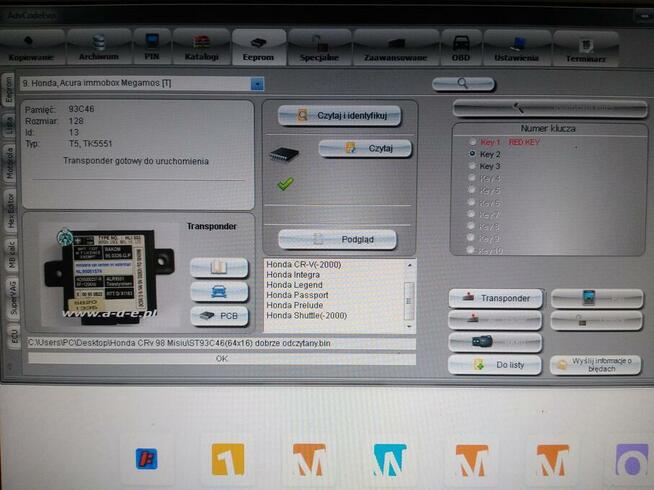Image resolution: width=654 pixels, height=490 pixels.
Task: Click the Transponder button
Action: coord(495,298)
